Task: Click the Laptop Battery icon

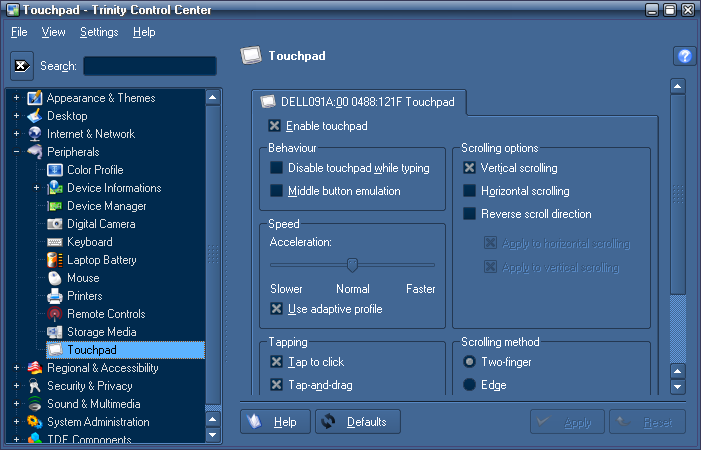Action: [x=55, y=260]
